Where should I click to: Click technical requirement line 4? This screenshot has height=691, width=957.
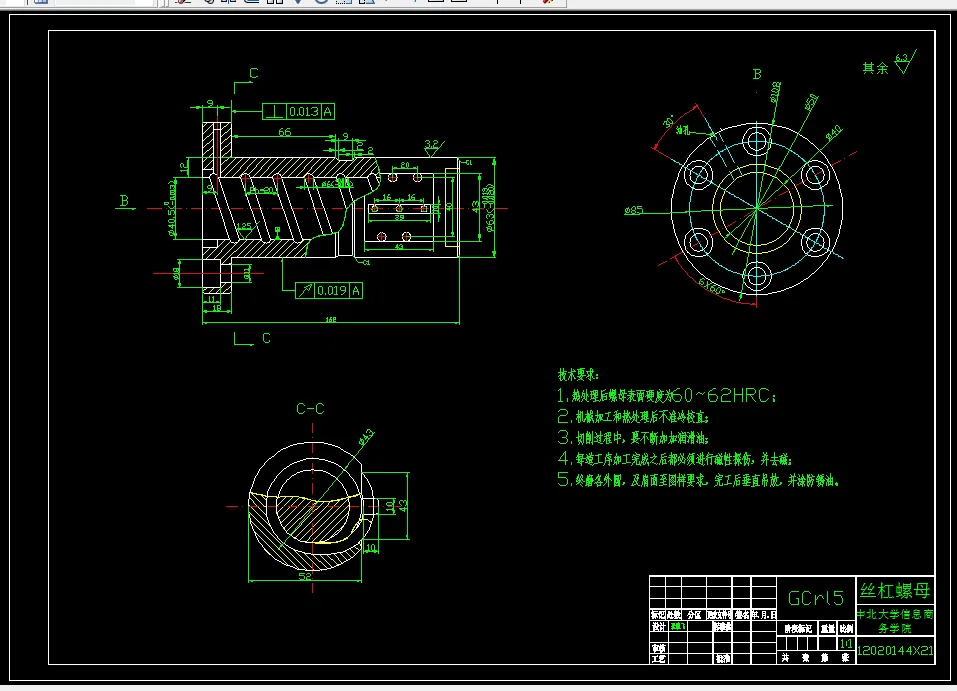tap(674, 459)
